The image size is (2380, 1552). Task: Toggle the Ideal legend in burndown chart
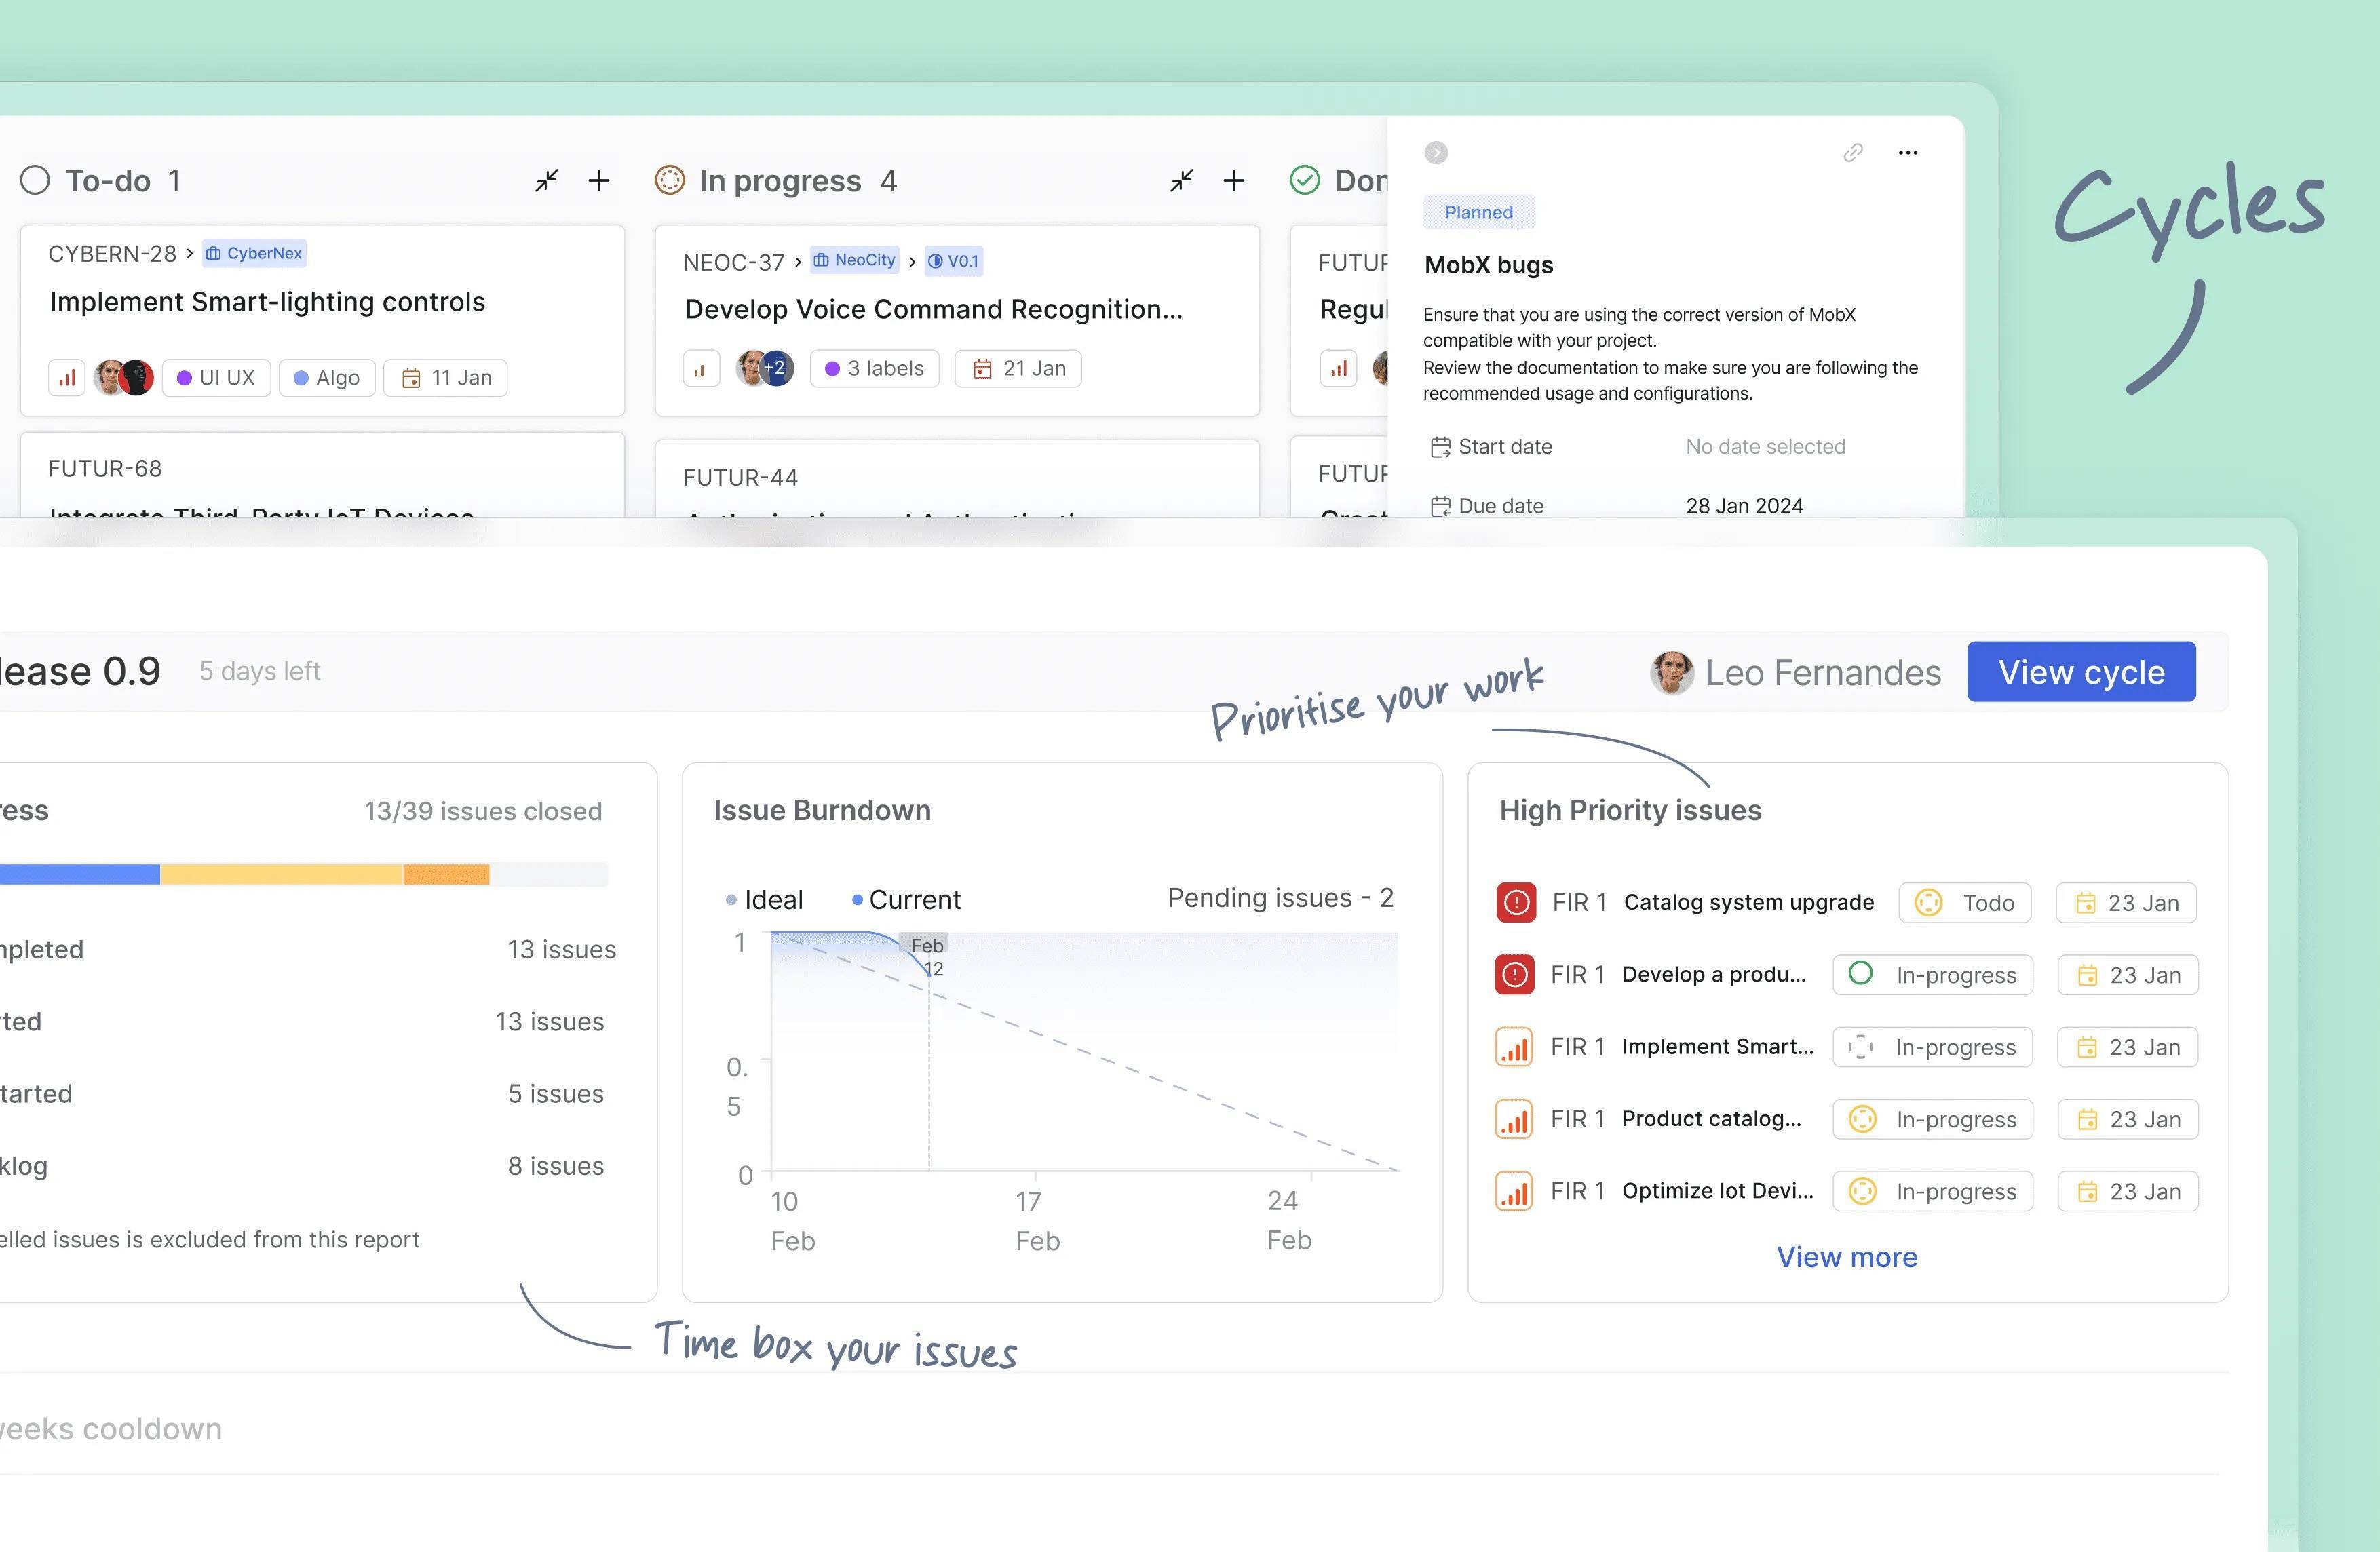[765, 900]
